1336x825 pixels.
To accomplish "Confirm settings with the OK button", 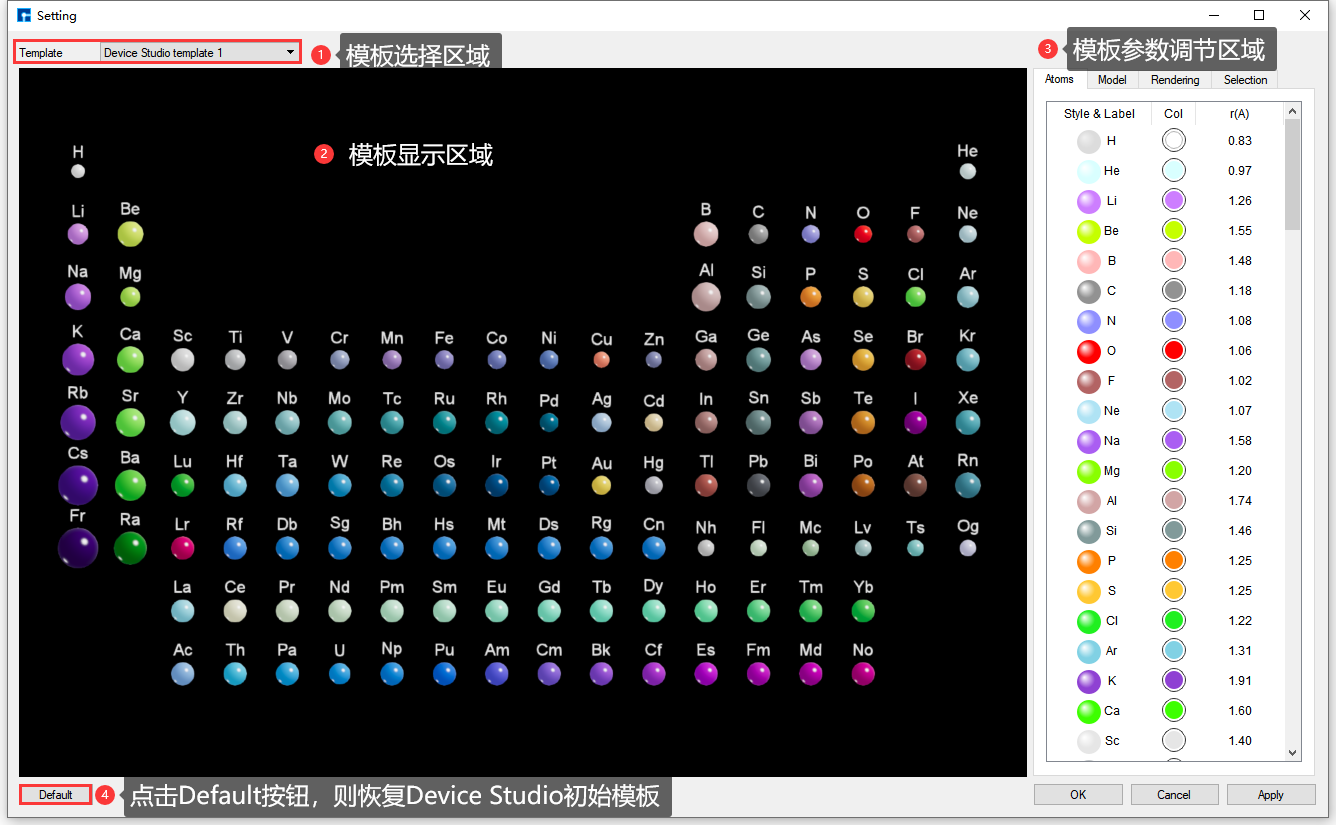I will pyautogui.click(x=1078, y=794).
